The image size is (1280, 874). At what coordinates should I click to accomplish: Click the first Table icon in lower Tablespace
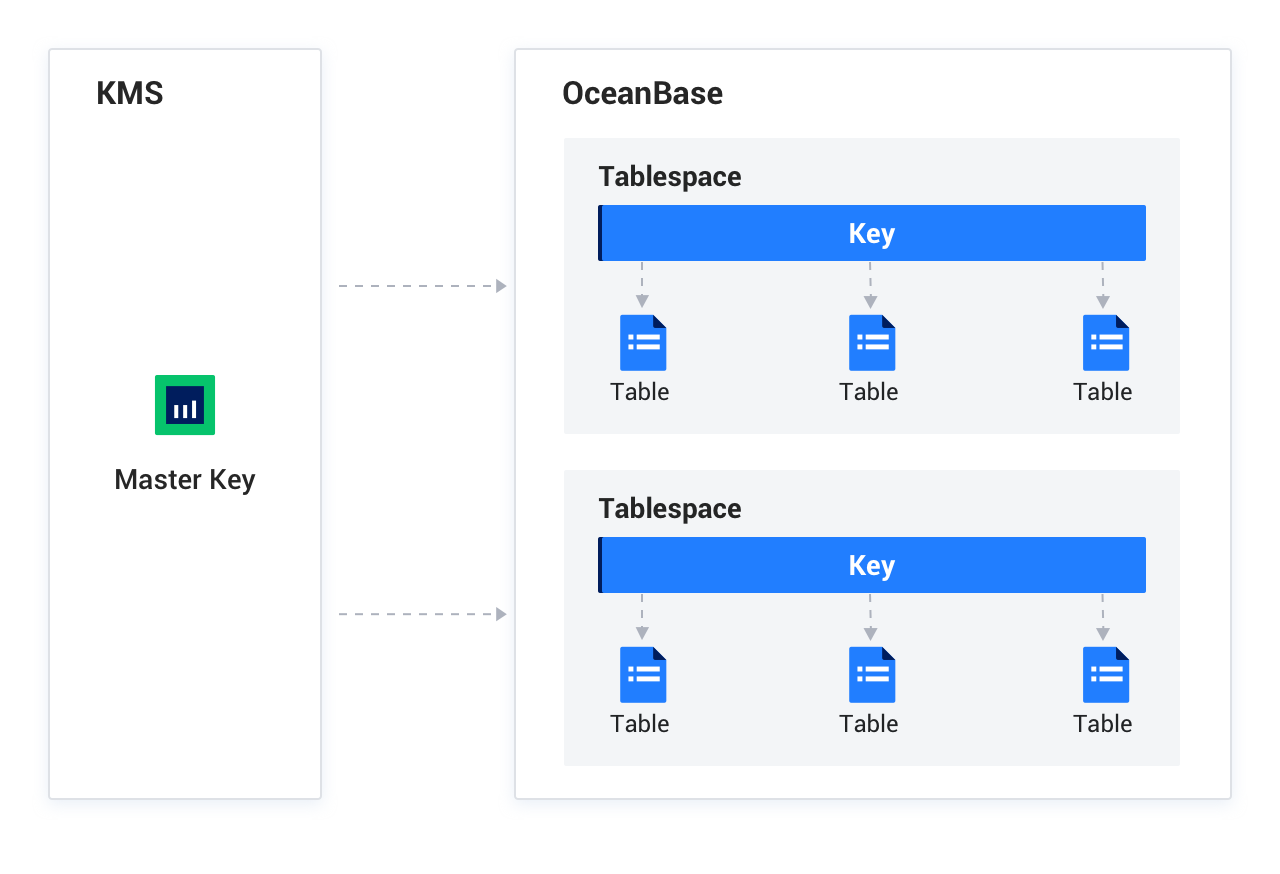coord(641,674)
